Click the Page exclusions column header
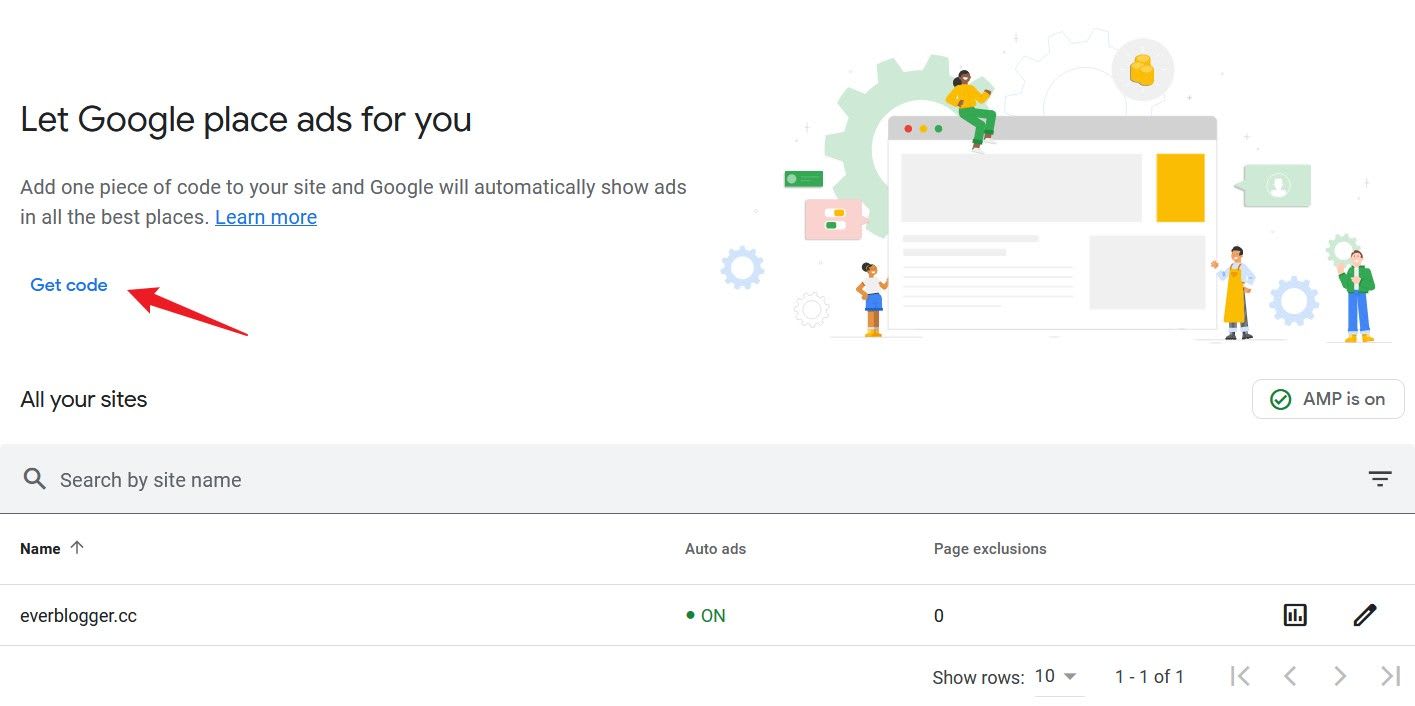Viewport: 1415px width, 706px height. click(990, 548)
